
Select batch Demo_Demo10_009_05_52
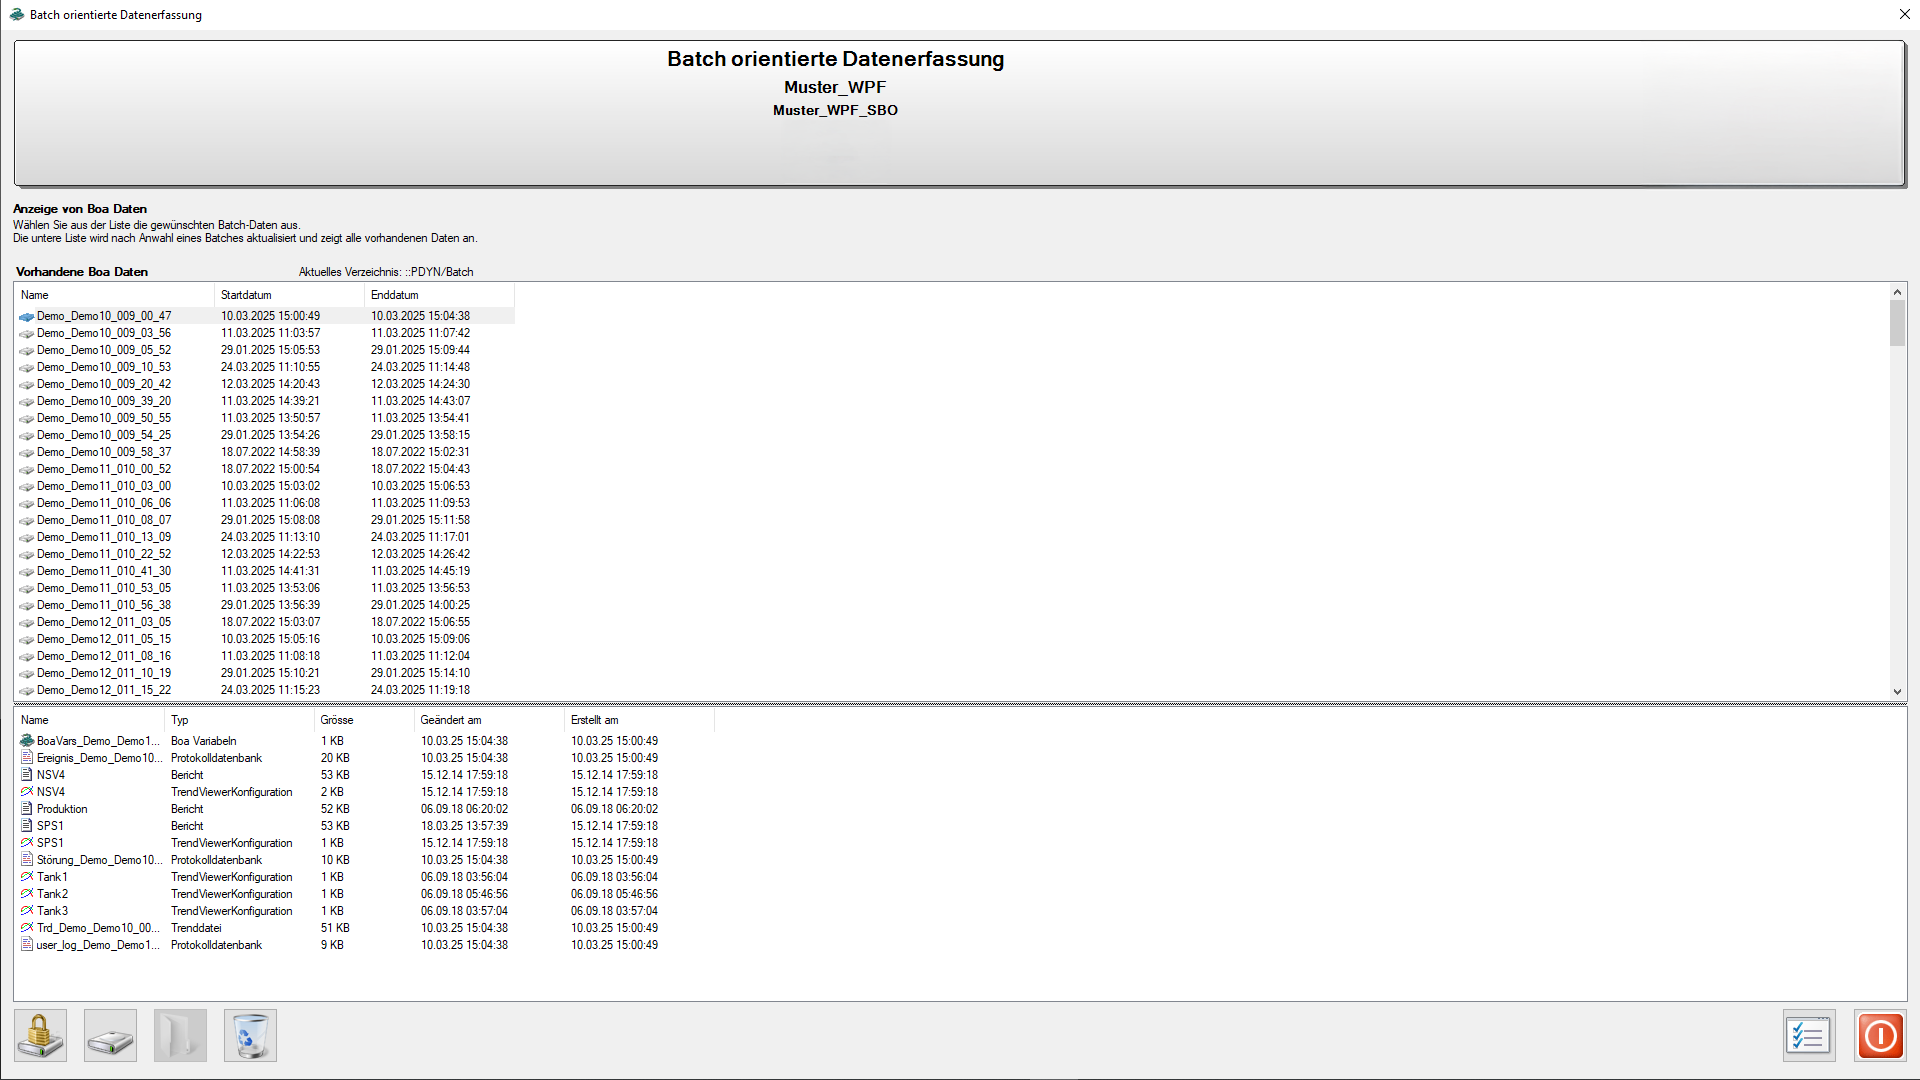point(265,350)
